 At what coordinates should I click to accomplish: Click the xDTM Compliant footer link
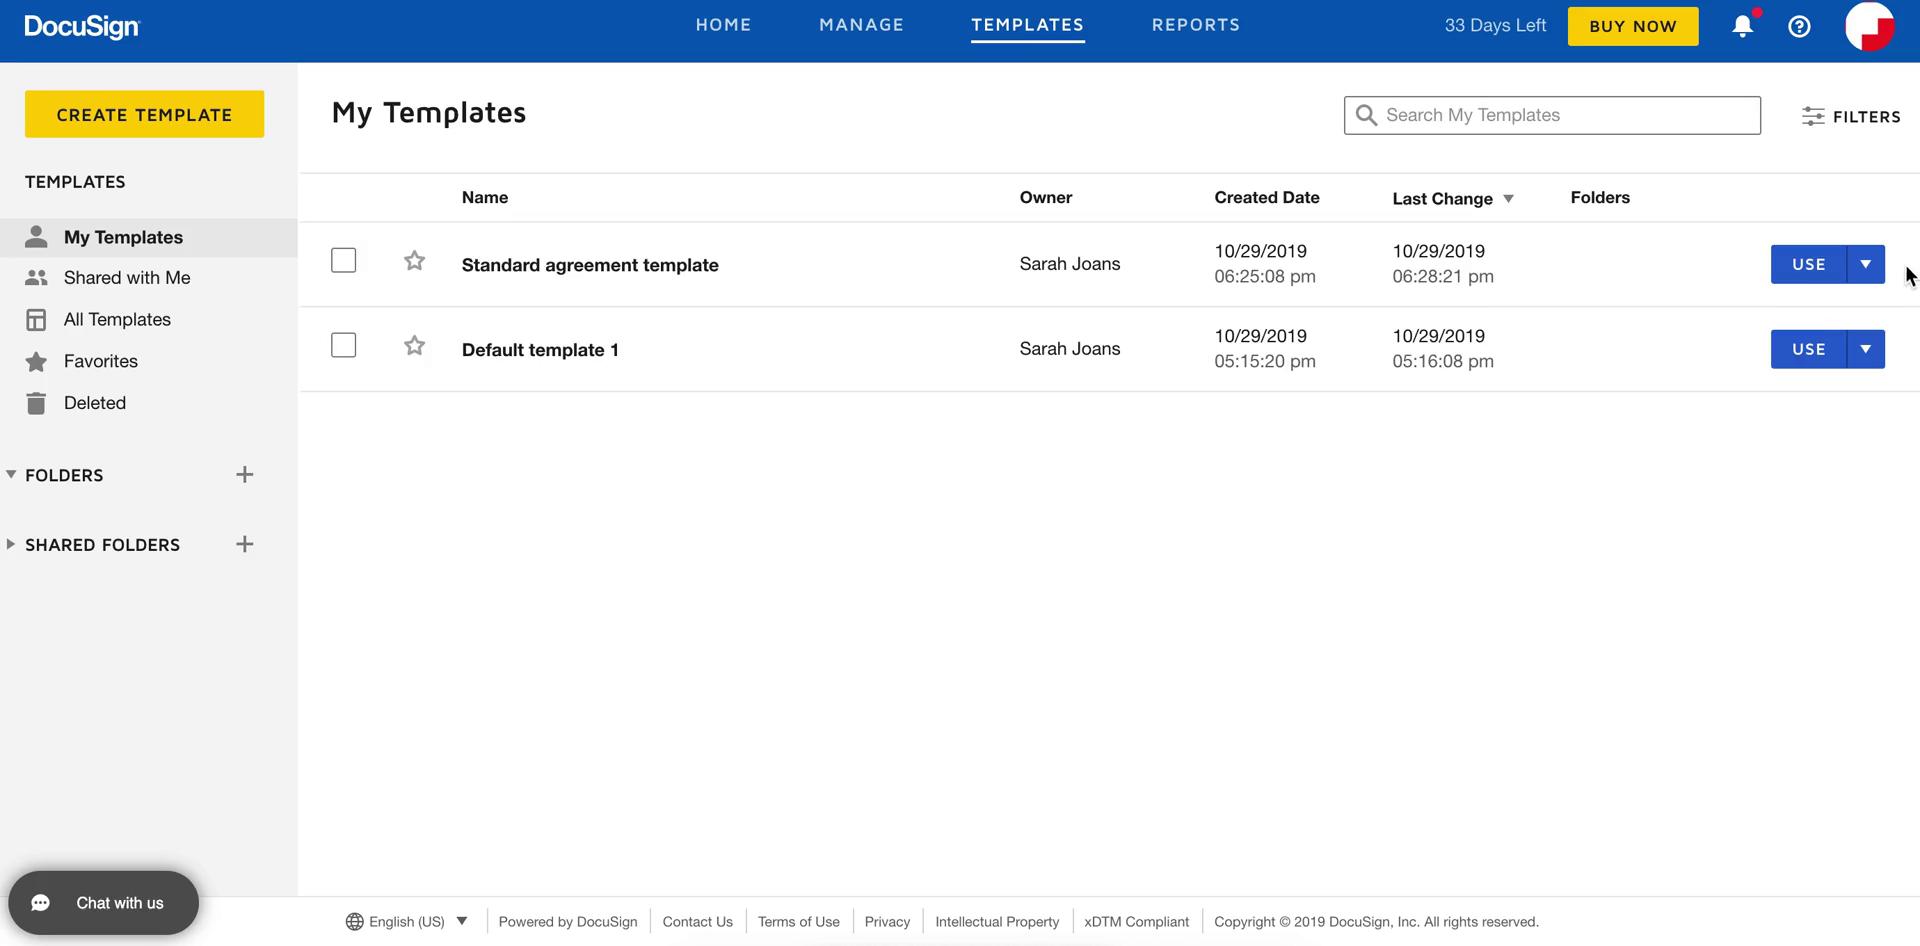pos(1136,922)
